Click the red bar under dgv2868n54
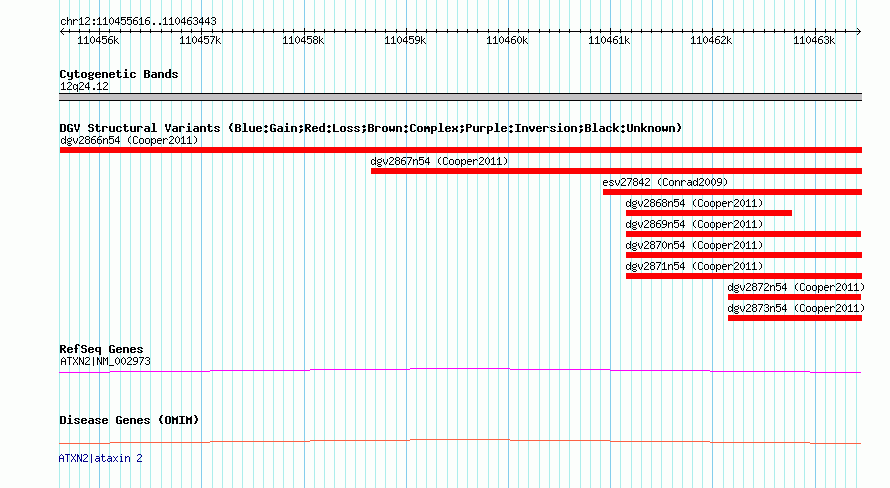The image size is (890, 488). click(x=709, y=213)
